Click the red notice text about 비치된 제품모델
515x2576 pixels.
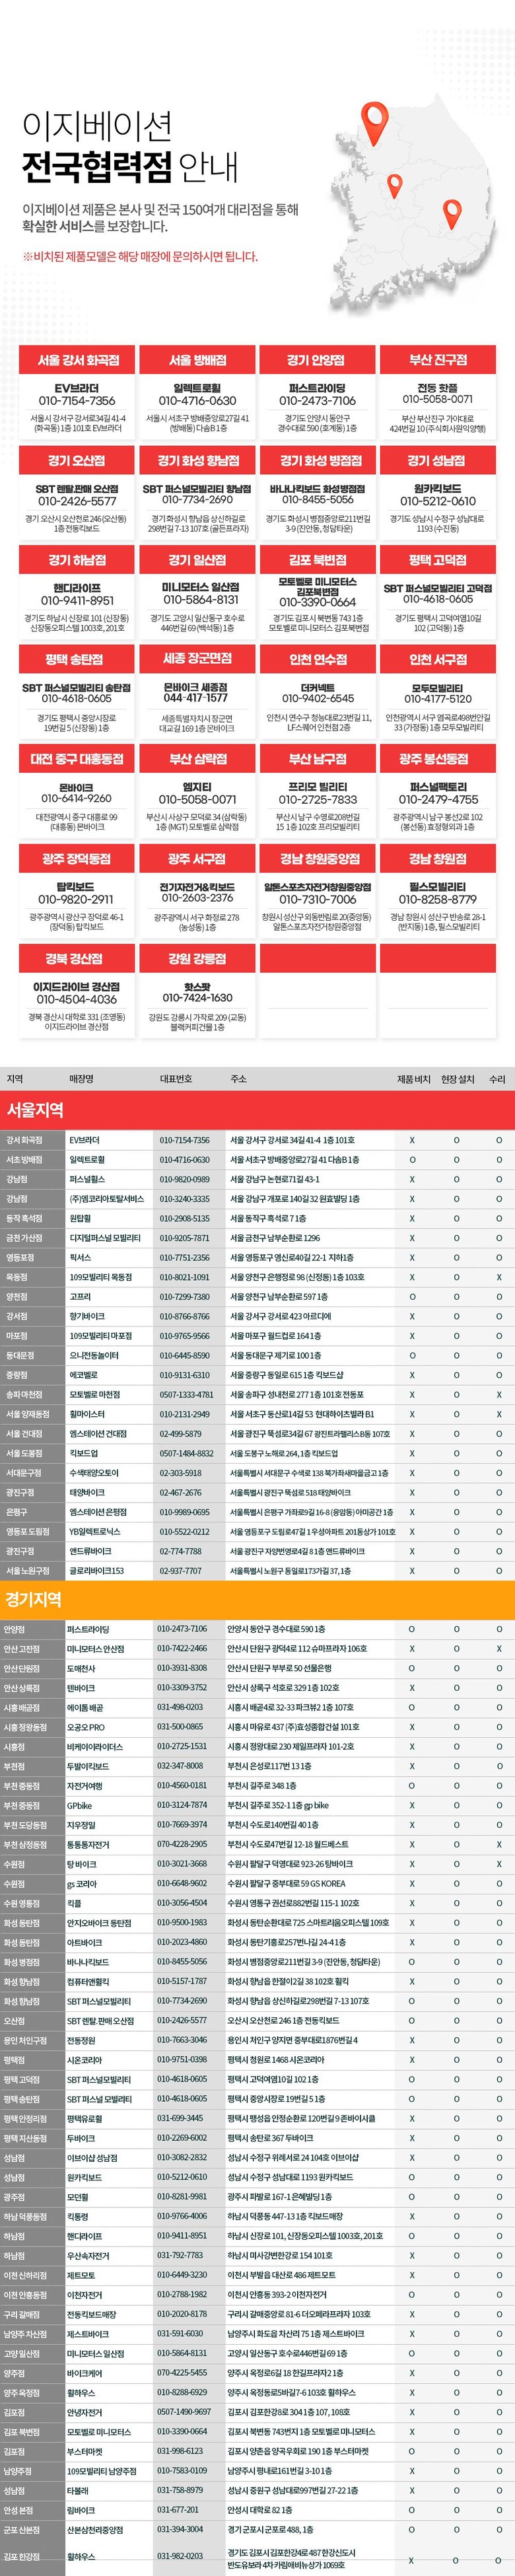coord(140,257)
